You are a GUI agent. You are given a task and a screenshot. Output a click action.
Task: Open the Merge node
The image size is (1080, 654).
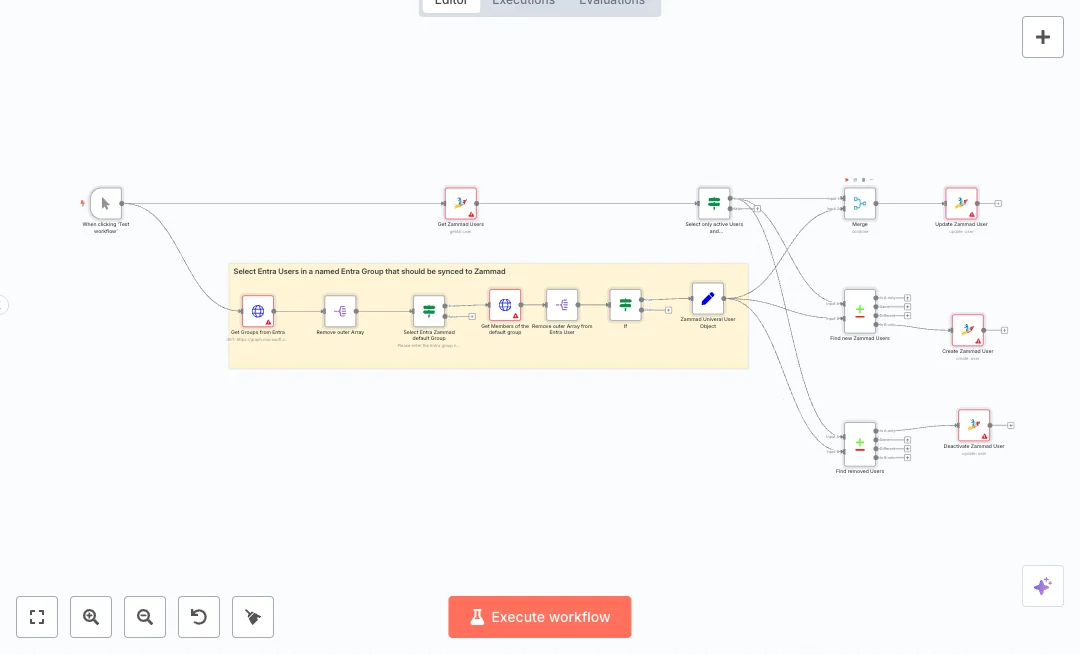point(860,203)
